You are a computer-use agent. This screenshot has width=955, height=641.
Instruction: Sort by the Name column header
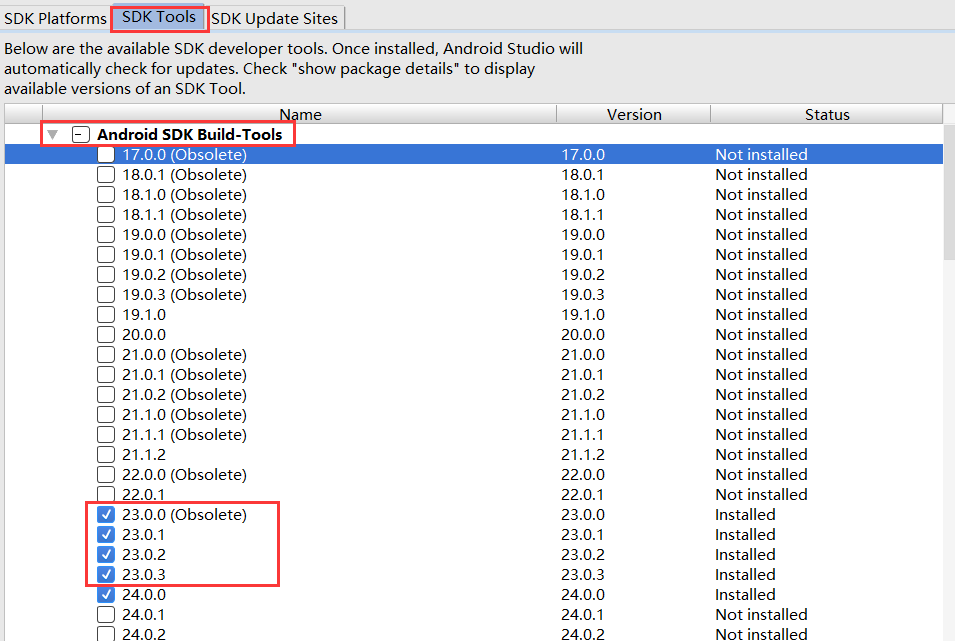[299, 115]
